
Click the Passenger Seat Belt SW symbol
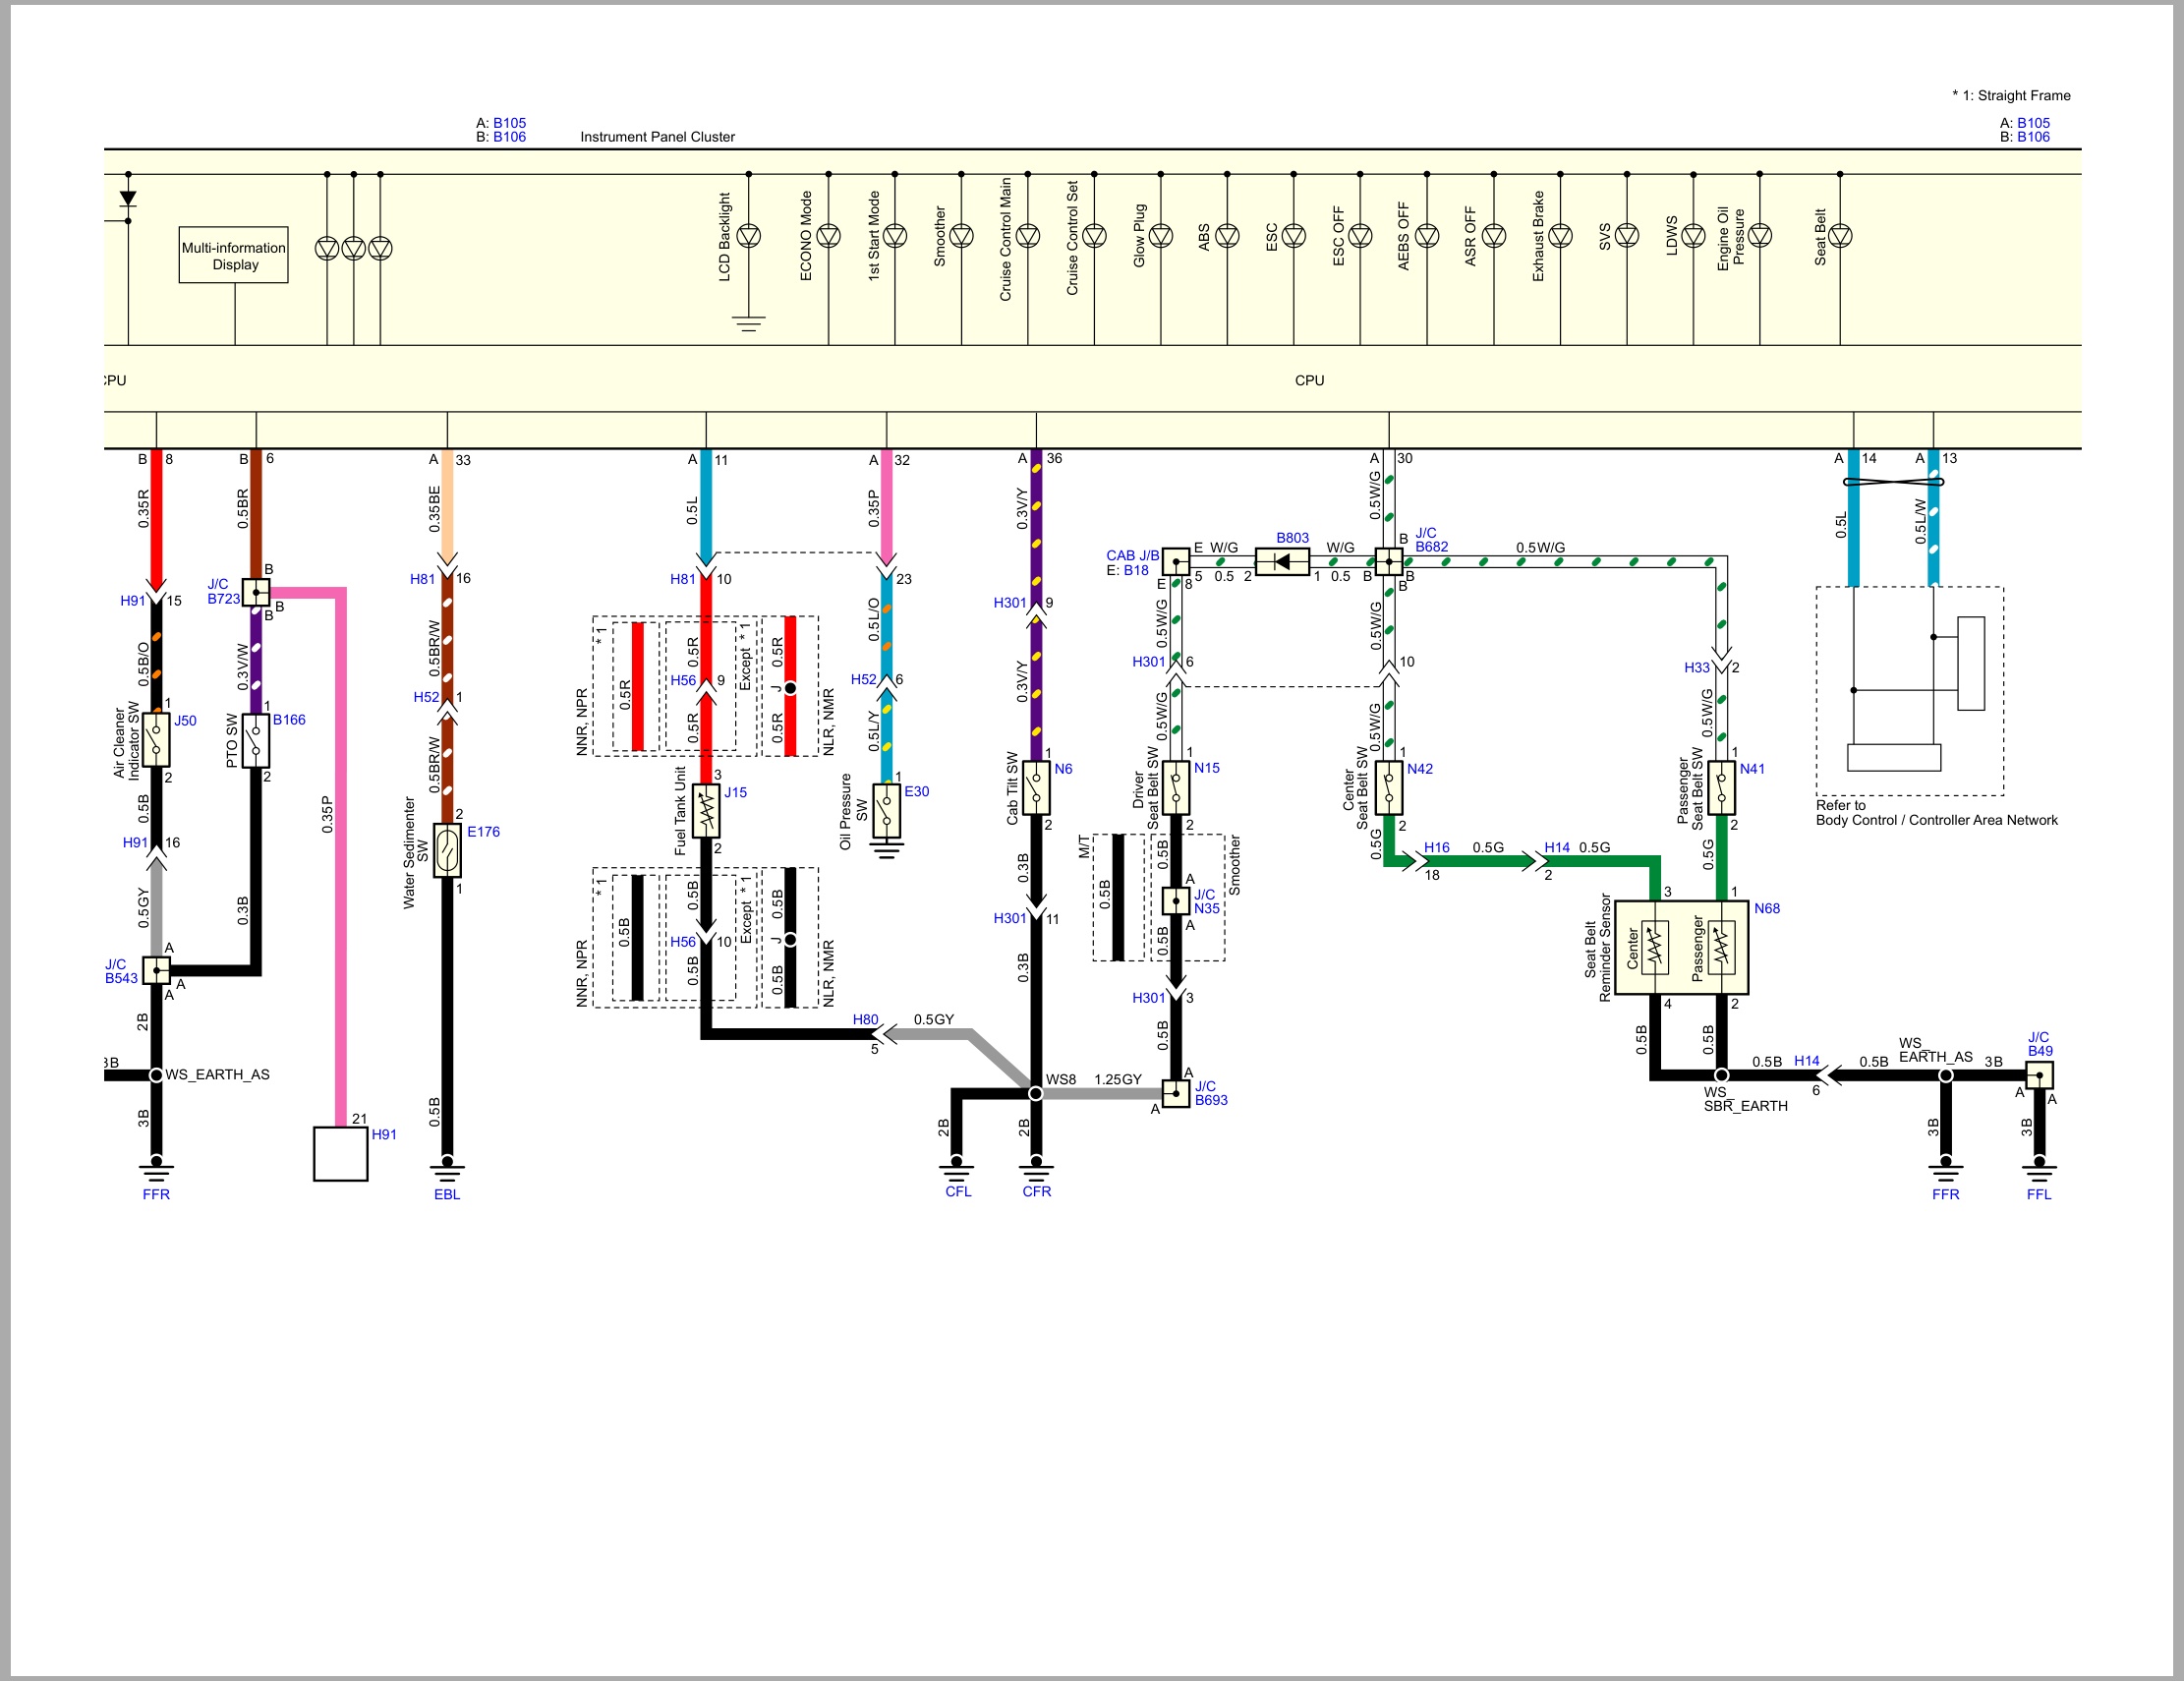pos(1722,788)
